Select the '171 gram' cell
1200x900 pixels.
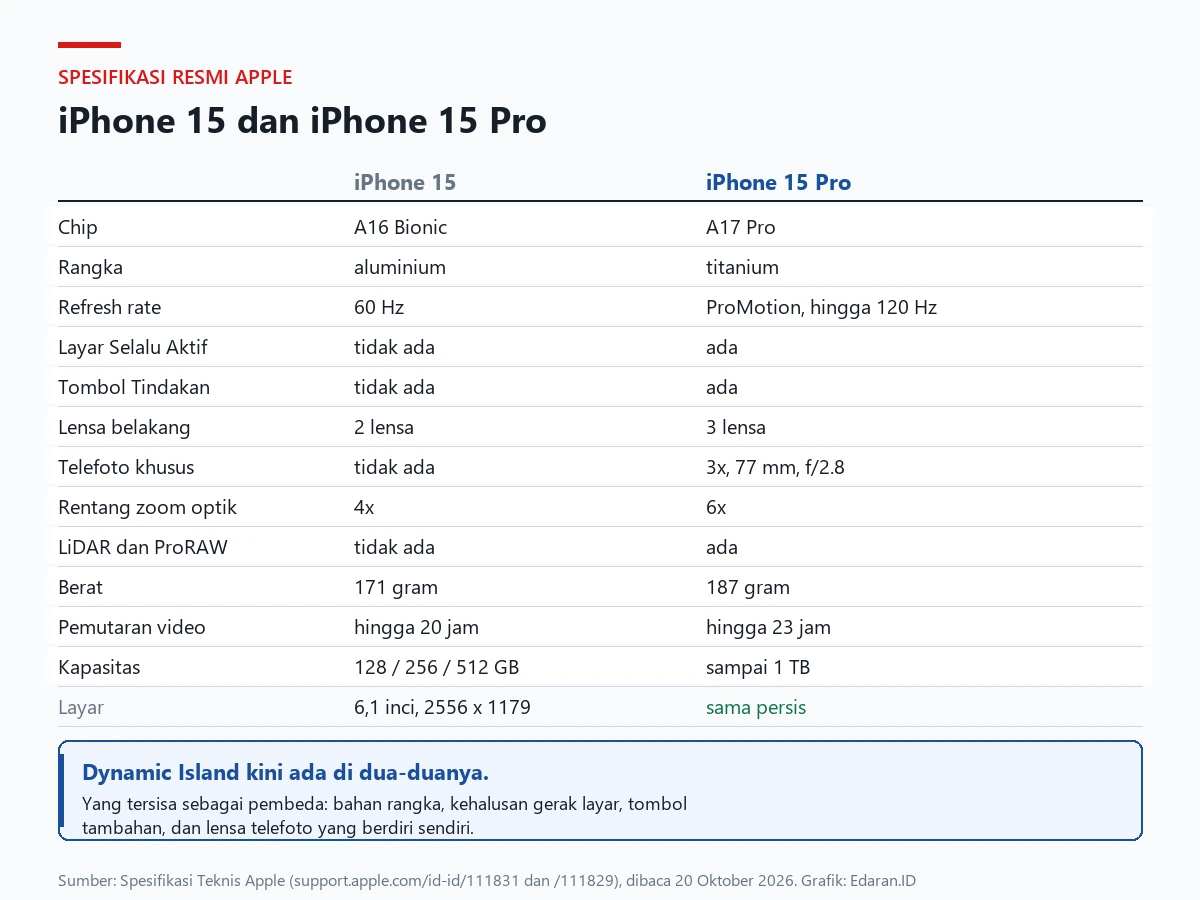pos(396,587)
